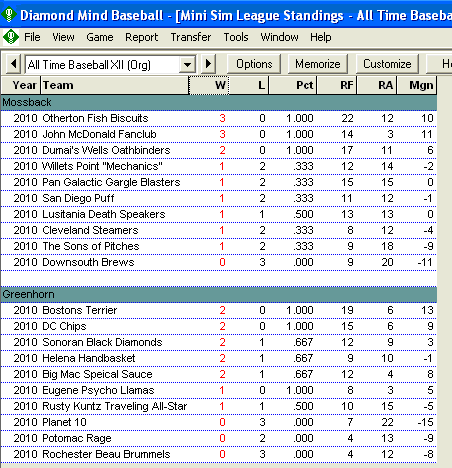This screenshot has width=452, height=468.
Task: Go to next league with right arrow
Action: (208, 63)
